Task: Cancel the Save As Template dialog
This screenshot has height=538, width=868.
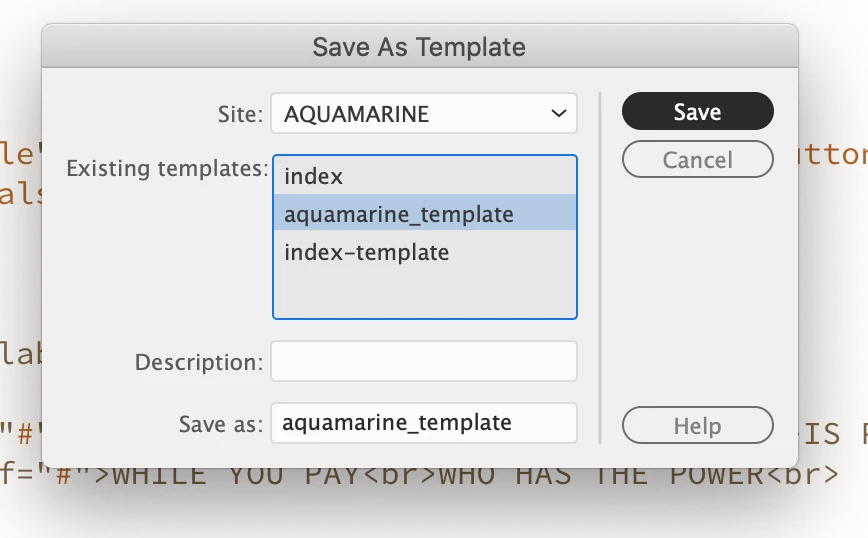Action: tap(697, 160)
